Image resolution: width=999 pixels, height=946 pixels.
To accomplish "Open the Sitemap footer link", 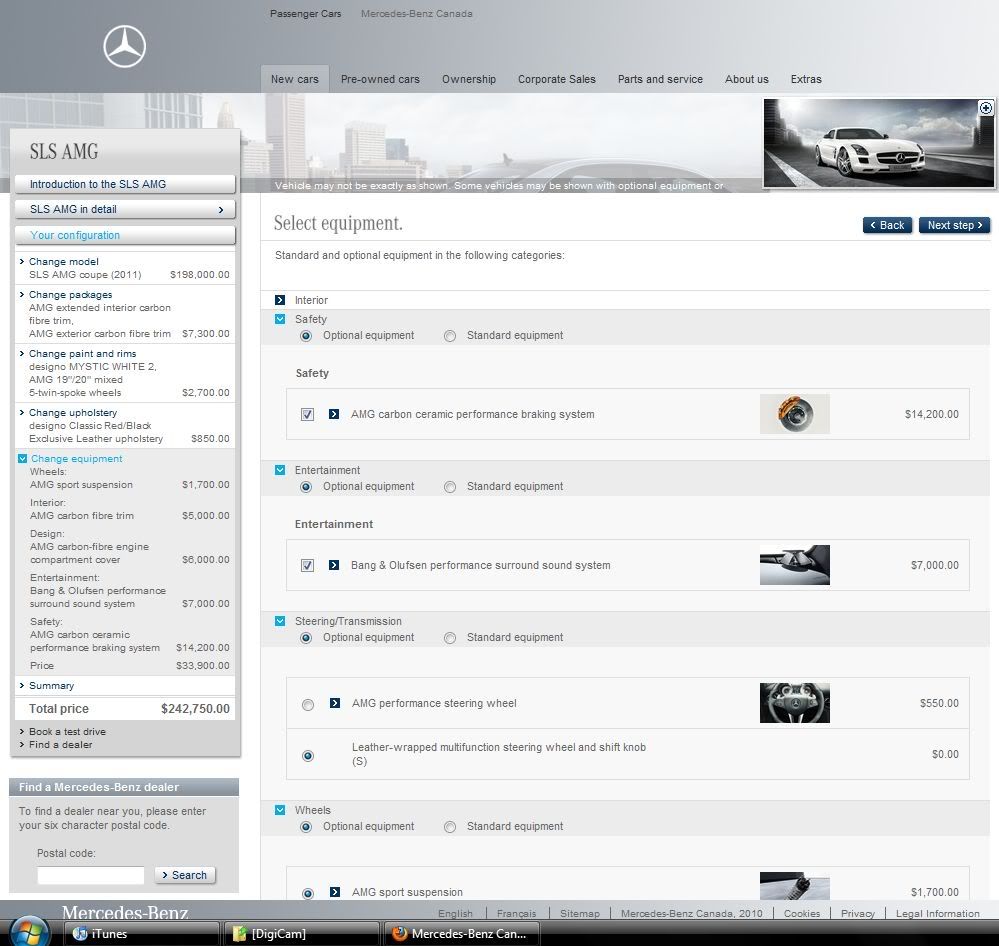I will 580,914.
